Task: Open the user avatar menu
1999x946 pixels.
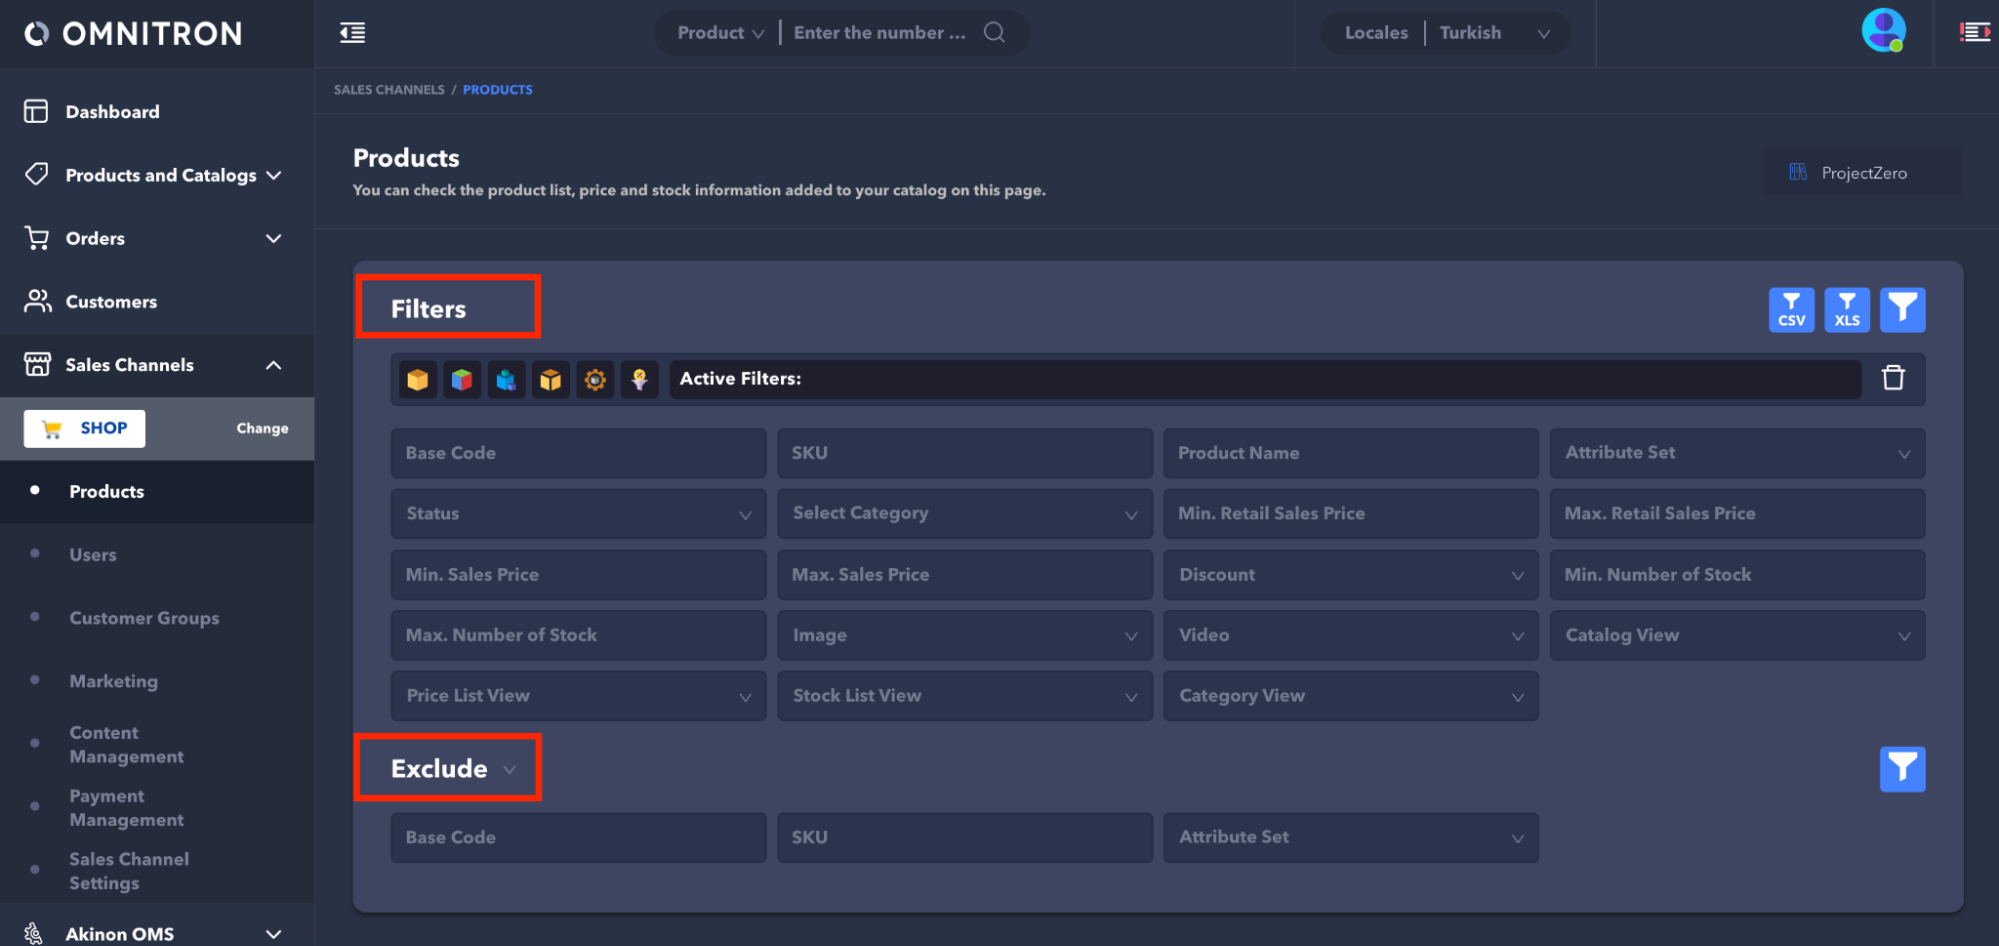Action: pos(1883,31)
